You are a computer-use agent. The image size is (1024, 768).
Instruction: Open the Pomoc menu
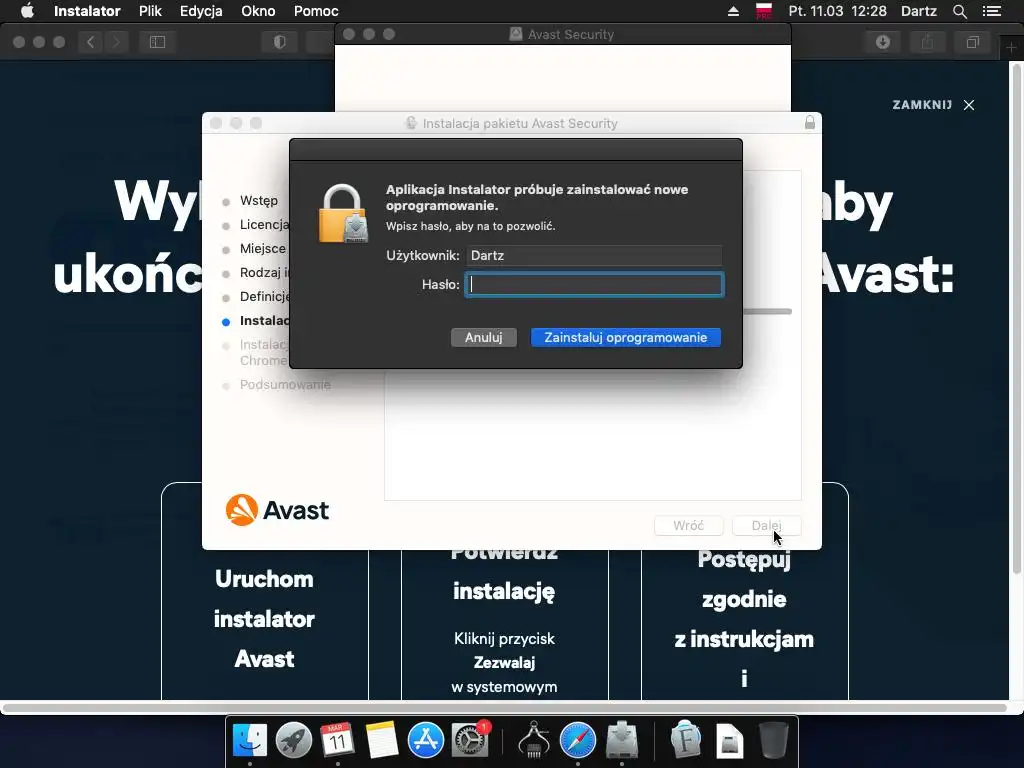316,11
